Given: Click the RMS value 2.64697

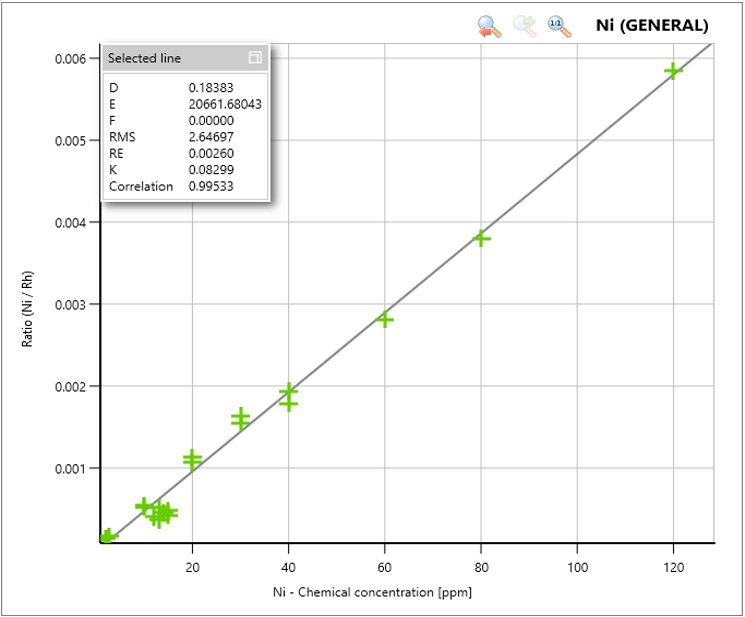Looking at the screenshot, I should pyautogui.click(x=212, y=137).
